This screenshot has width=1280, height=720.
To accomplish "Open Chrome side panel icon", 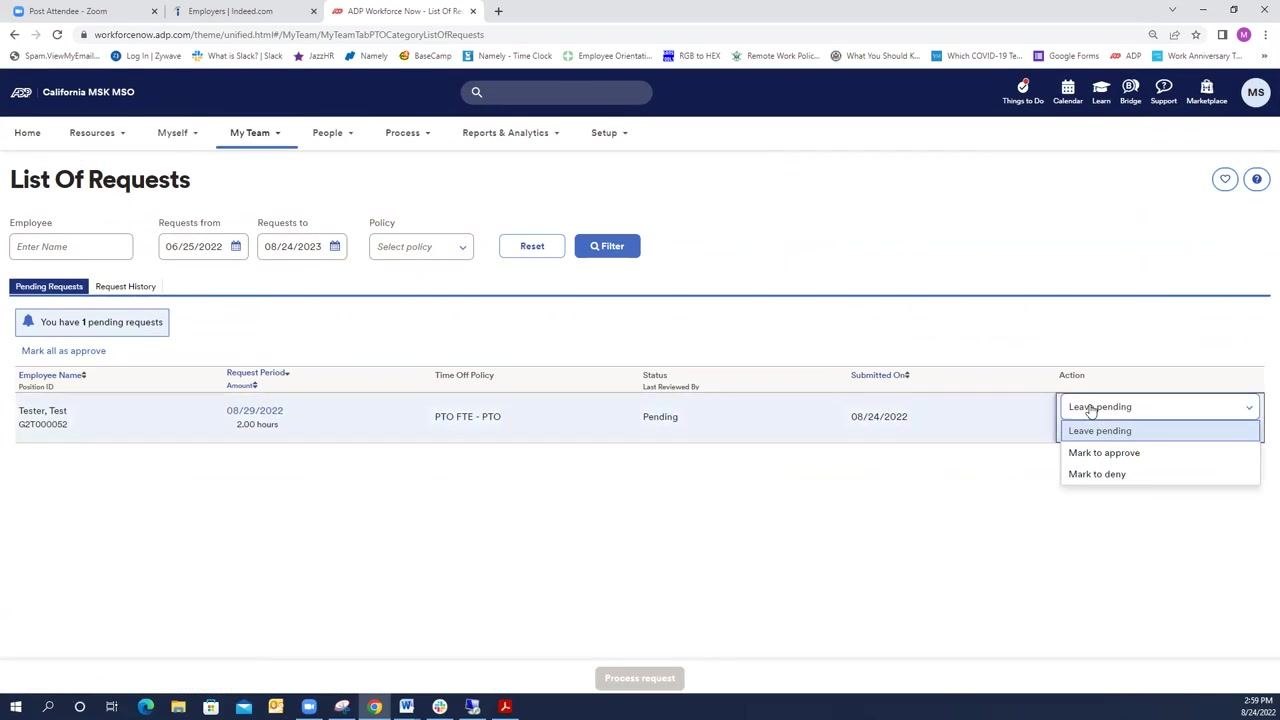I will 1222,35.
